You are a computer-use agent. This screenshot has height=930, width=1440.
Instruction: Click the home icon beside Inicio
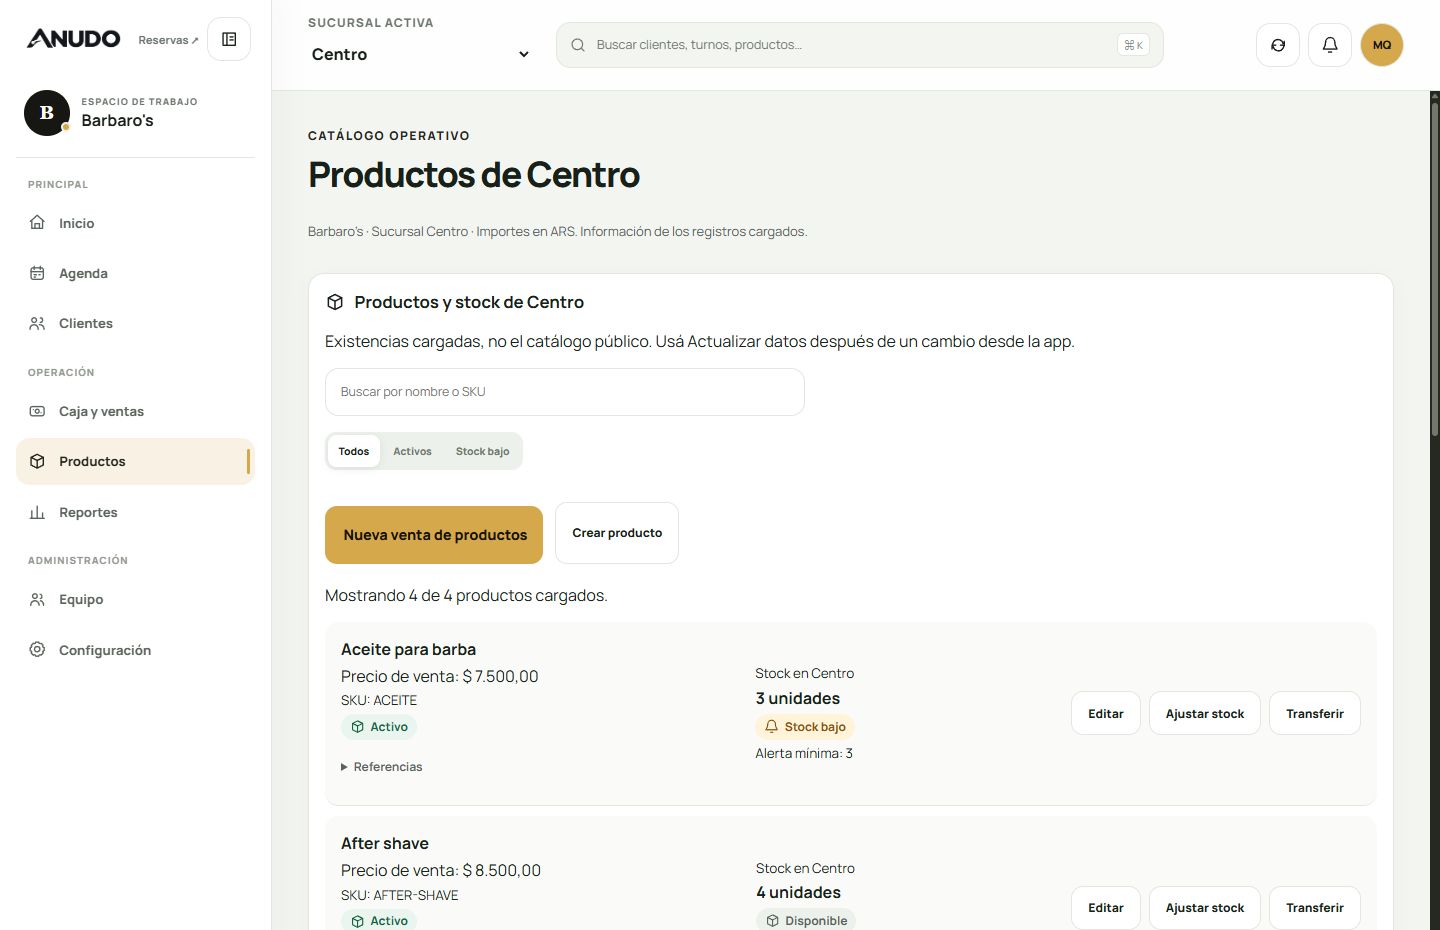point(37,222)
